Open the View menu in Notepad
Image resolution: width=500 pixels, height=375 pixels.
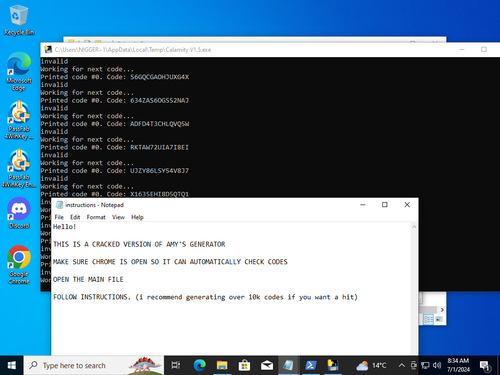tap(118, 217)
